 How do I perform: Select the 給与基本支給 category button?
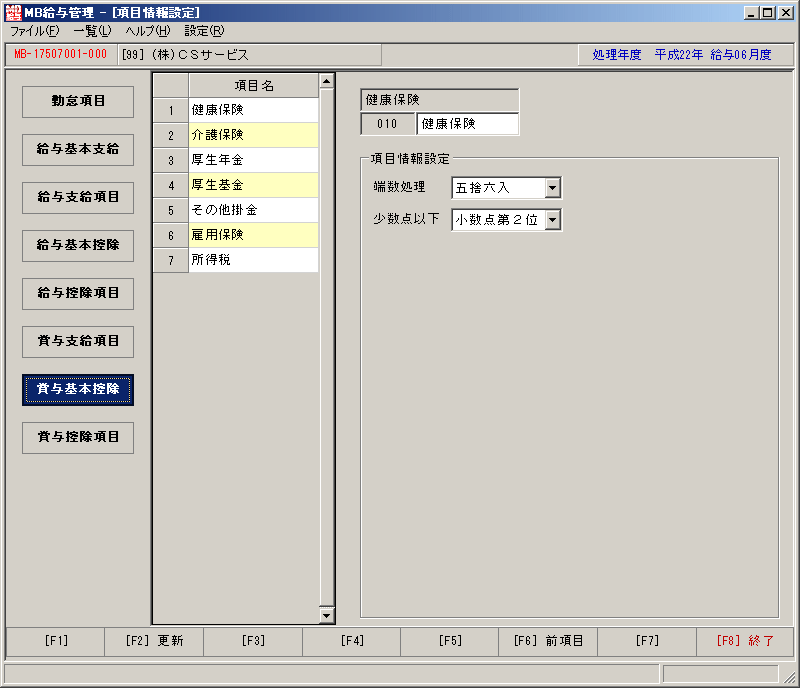tap(78, 150)
